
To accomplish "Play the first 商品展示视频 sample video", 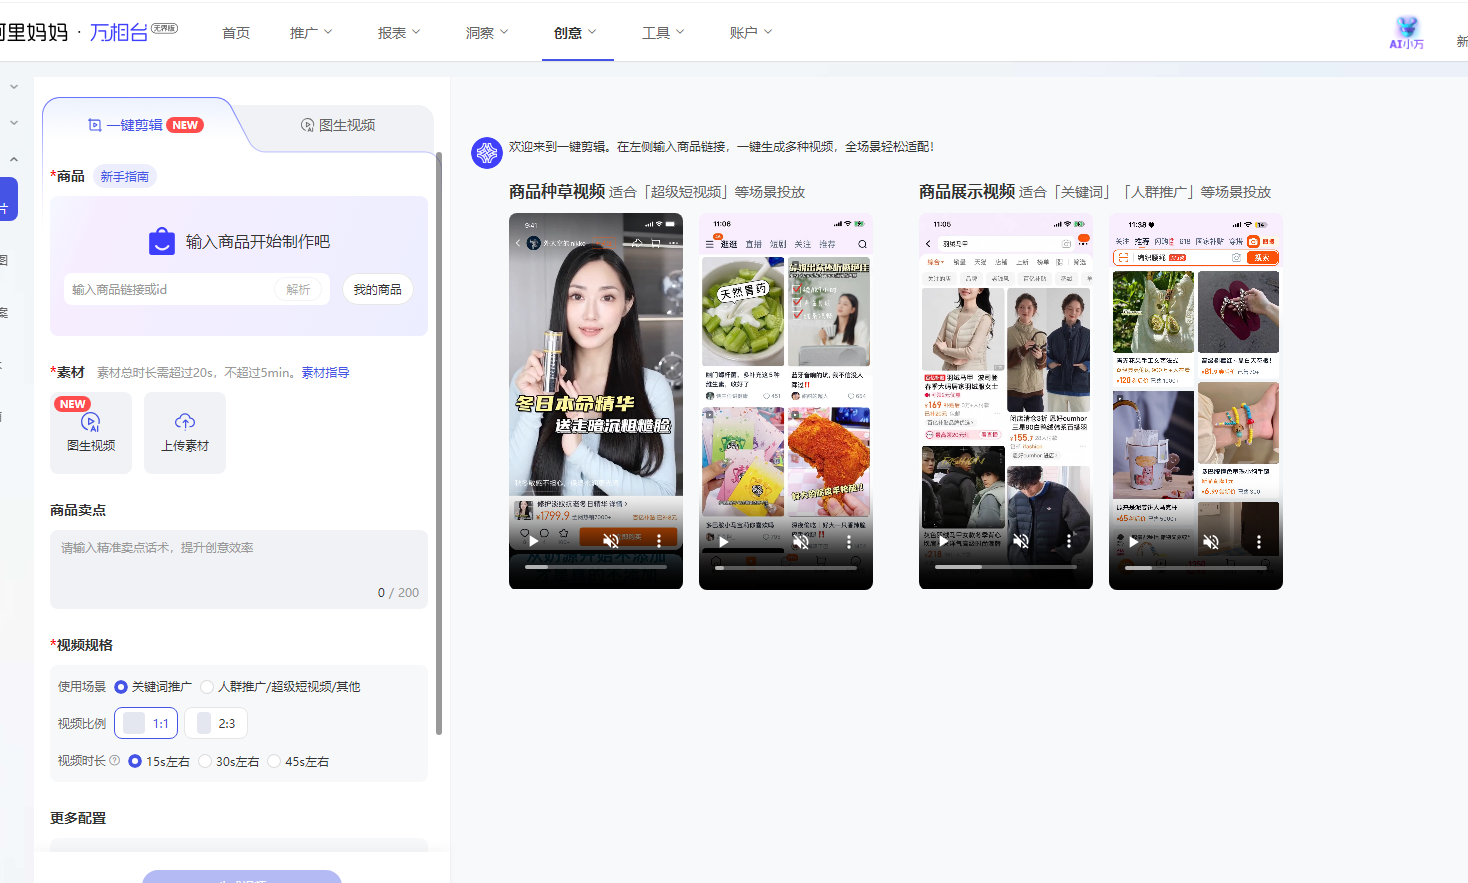I will click(943, 541).
